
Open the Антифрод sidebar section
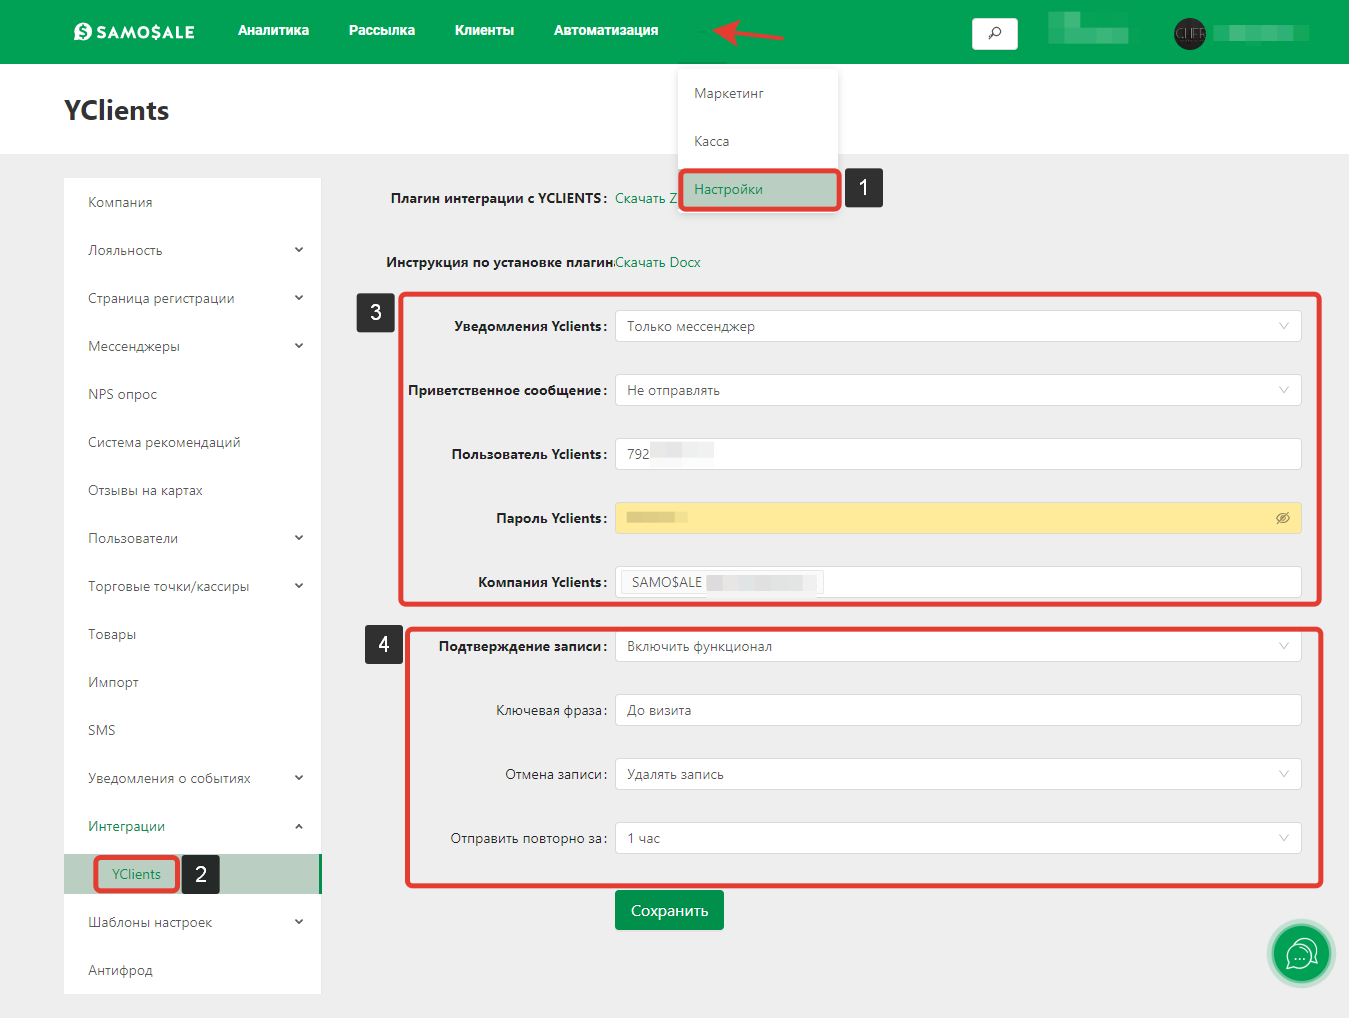coord(192,970)
